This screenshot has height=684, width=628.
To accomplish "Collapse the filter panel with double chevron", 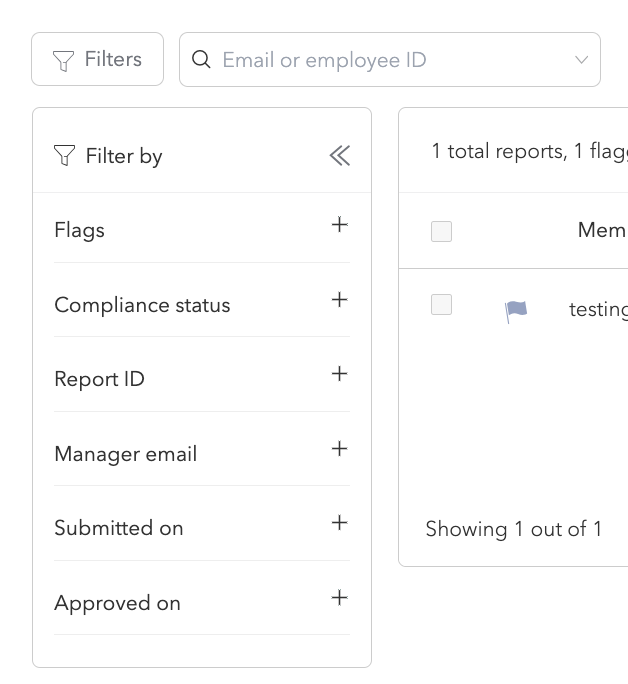I will pyautogui.click(x=339, y=156).
